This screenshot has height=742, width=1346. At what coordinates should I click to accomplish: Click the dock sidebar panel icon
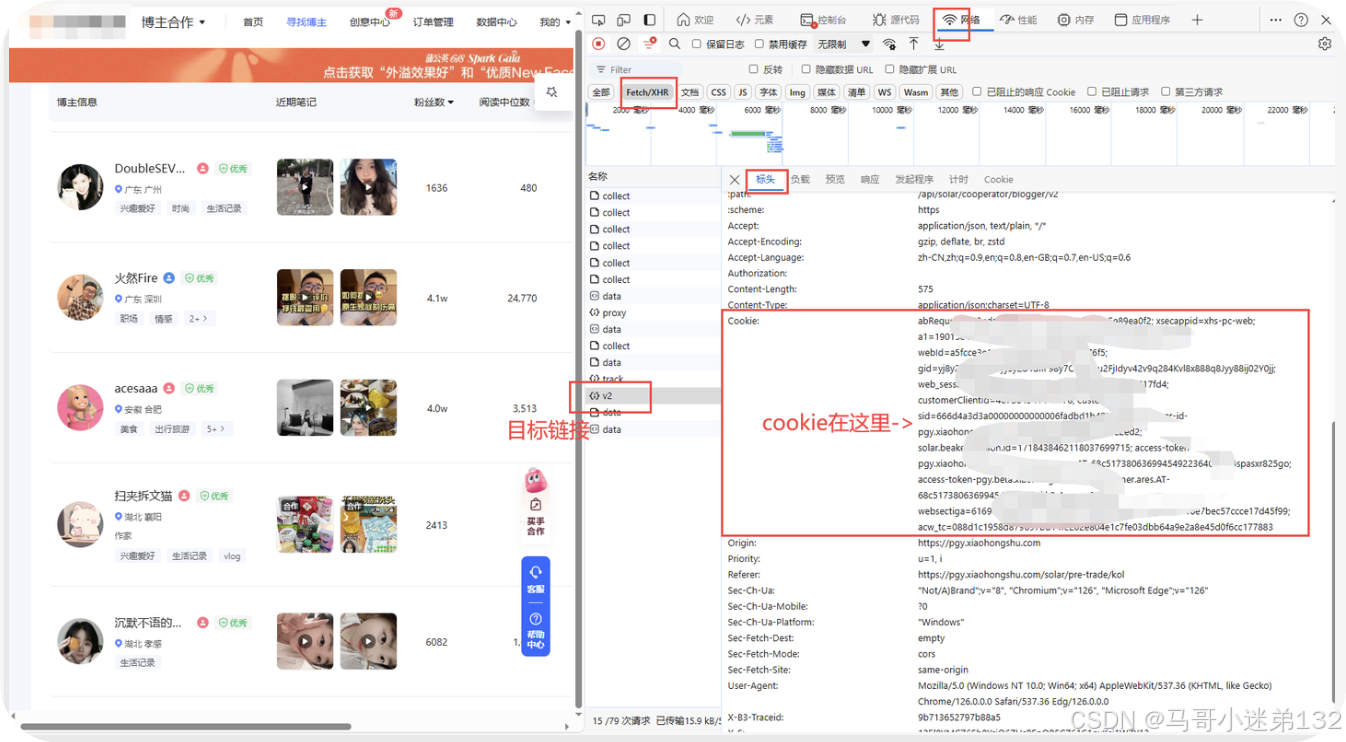coord(649,20)
